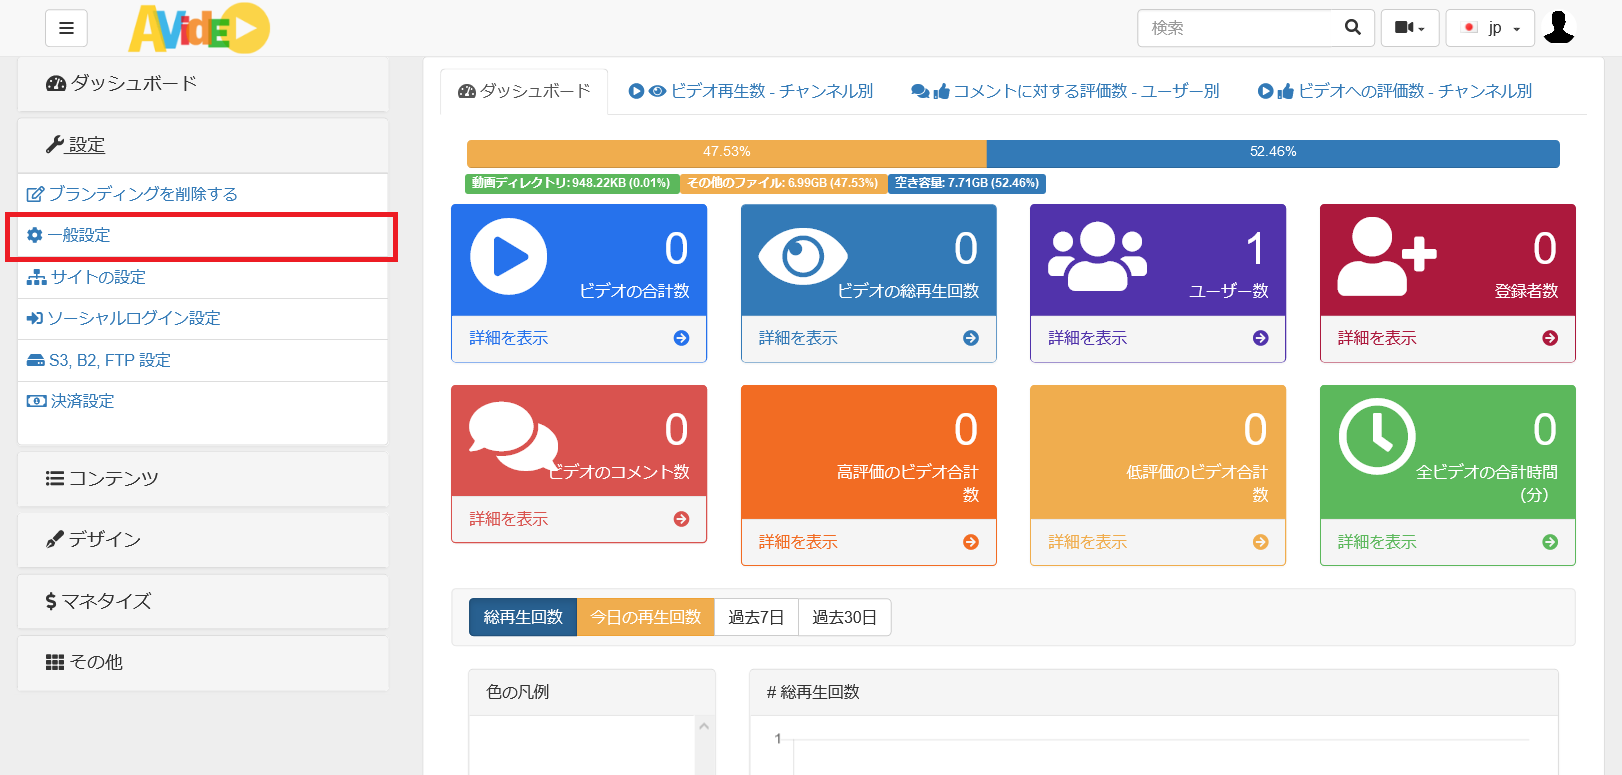
Task: Select the 総再生回数 chart filter
Action: pos(523,617)
